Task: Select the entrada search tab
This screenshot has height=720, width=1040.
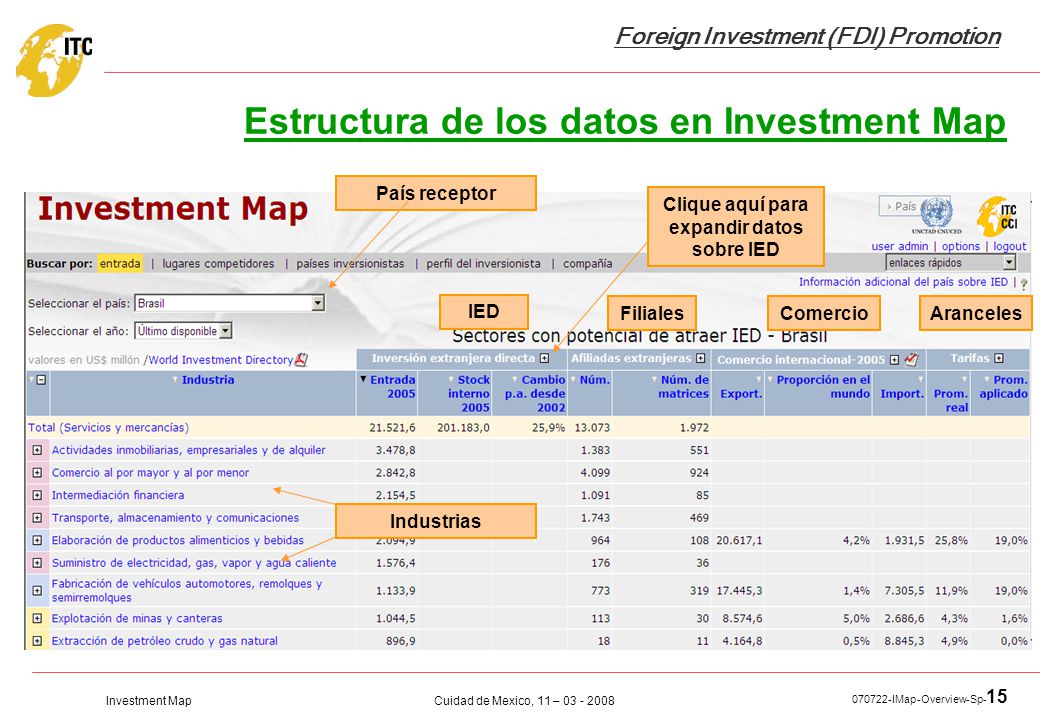Action: [x=120, y=263]
